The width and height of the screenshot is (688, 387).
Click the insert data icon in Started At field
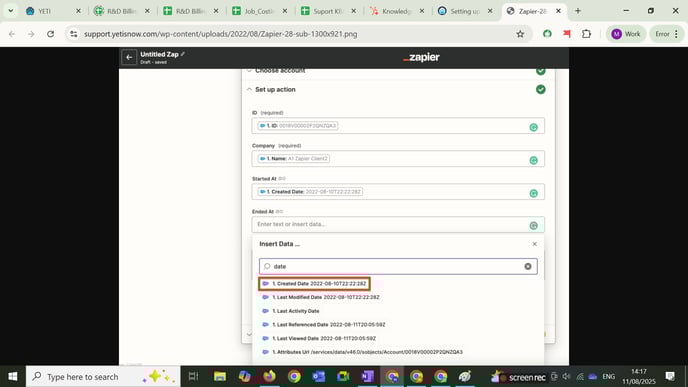tap(534, 194)
